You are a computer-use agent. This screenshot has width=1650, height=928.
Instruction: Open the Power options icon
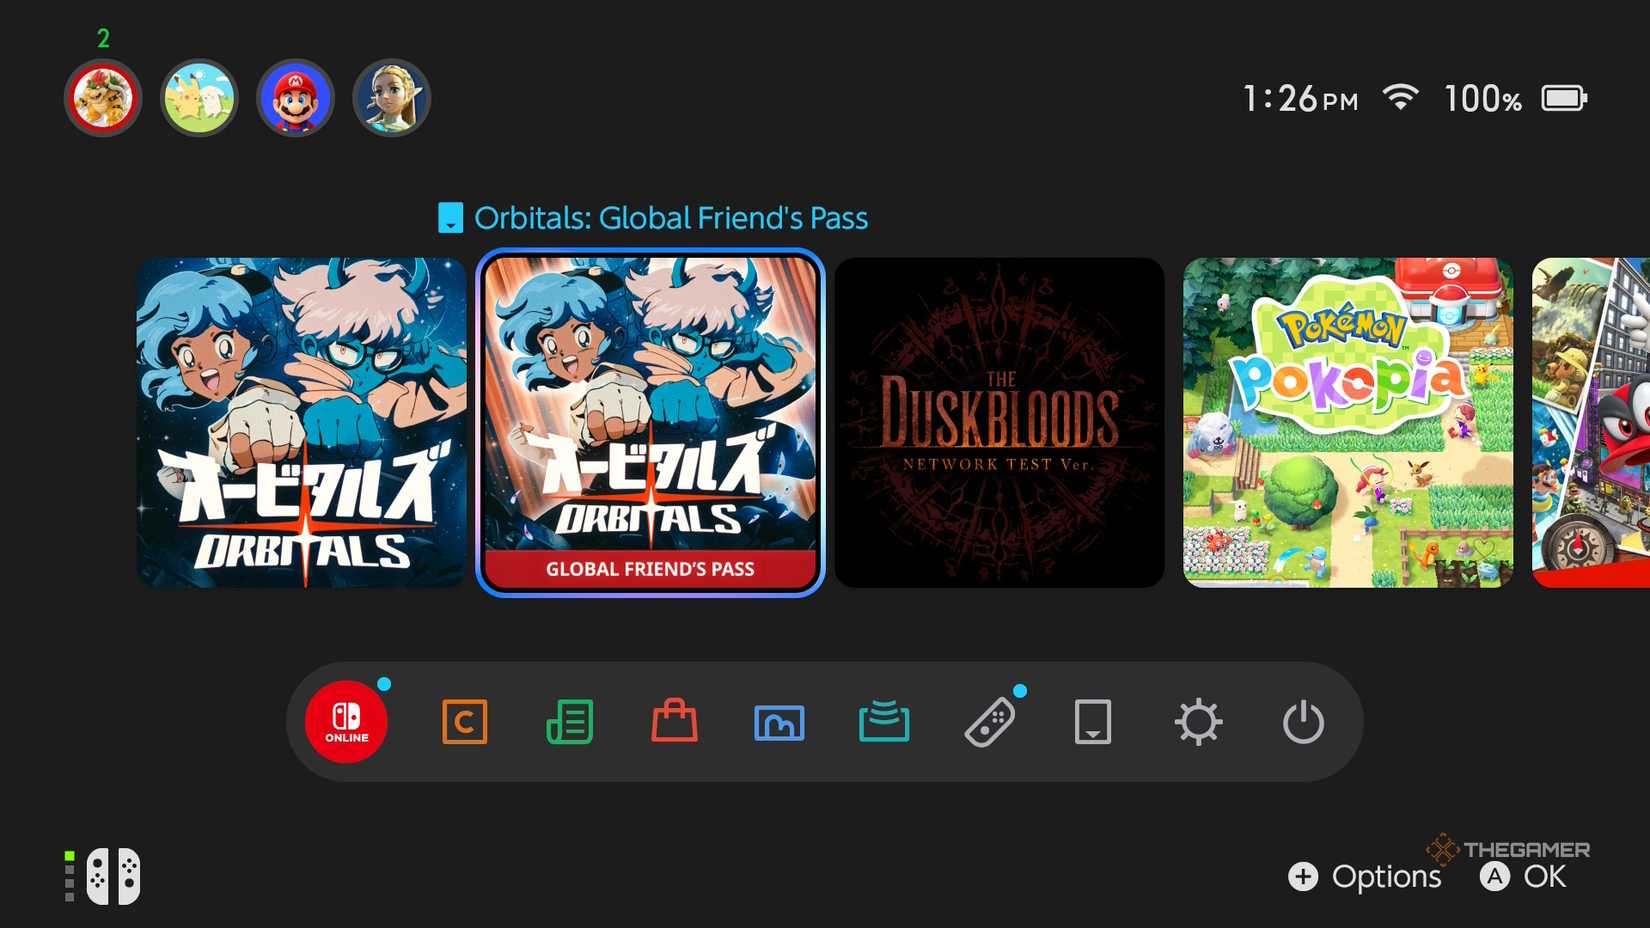(x=1303, y=721)
